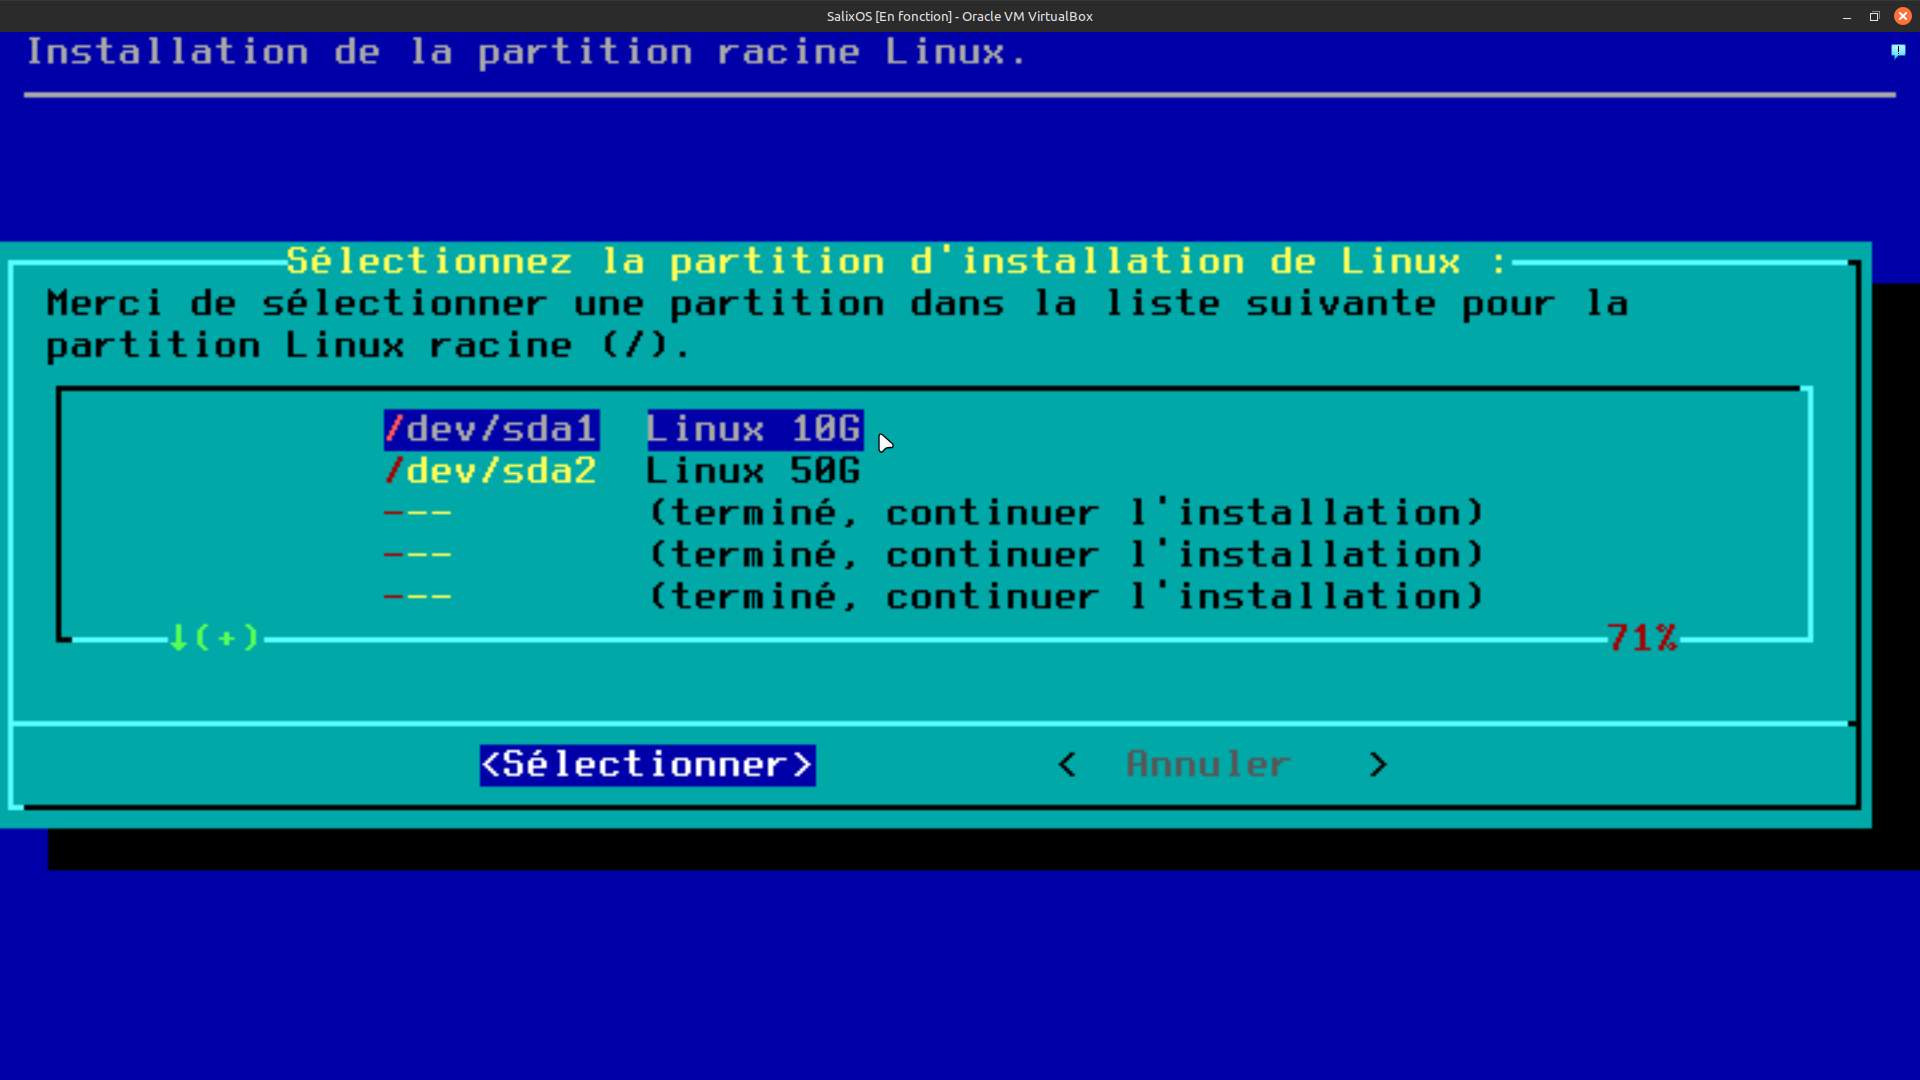Close the SalixOS VirtualBox window

[x=1902, y=16]
